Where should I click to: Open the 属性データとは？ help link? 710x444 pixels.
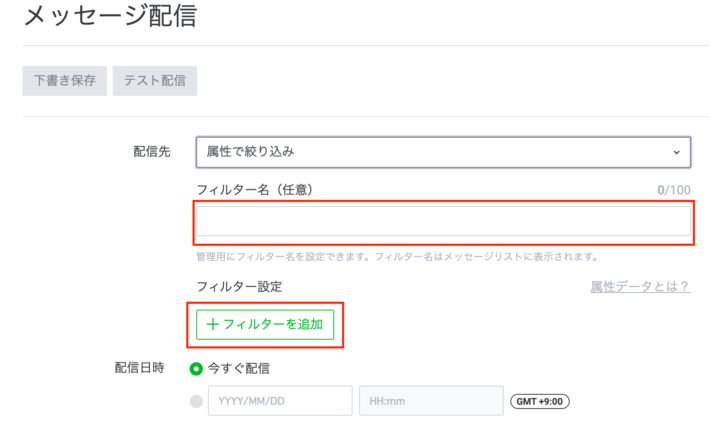(640, 286)
